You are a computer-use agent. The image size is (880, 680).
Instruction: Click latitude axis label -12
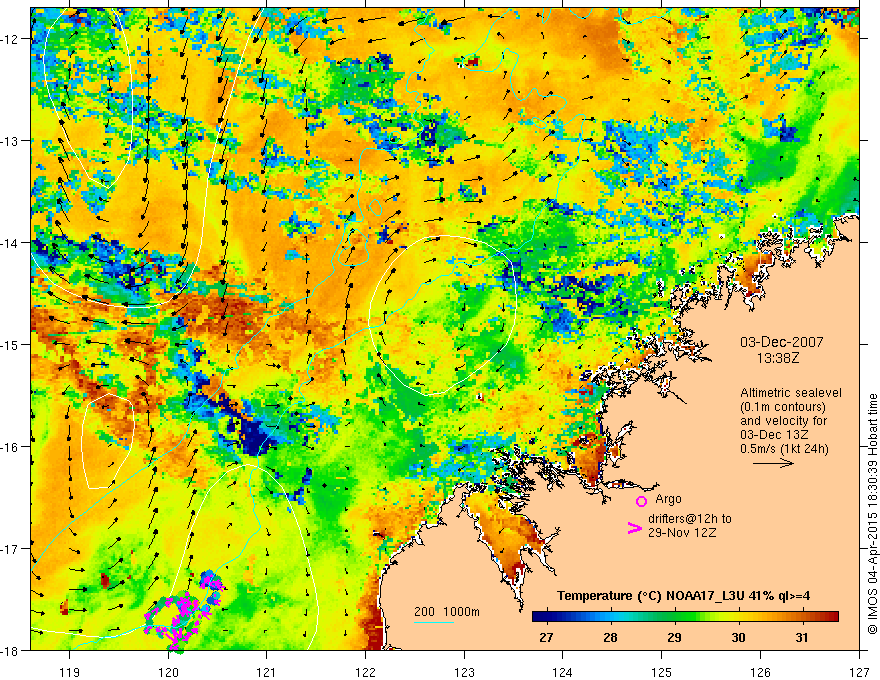coord(10,39)
